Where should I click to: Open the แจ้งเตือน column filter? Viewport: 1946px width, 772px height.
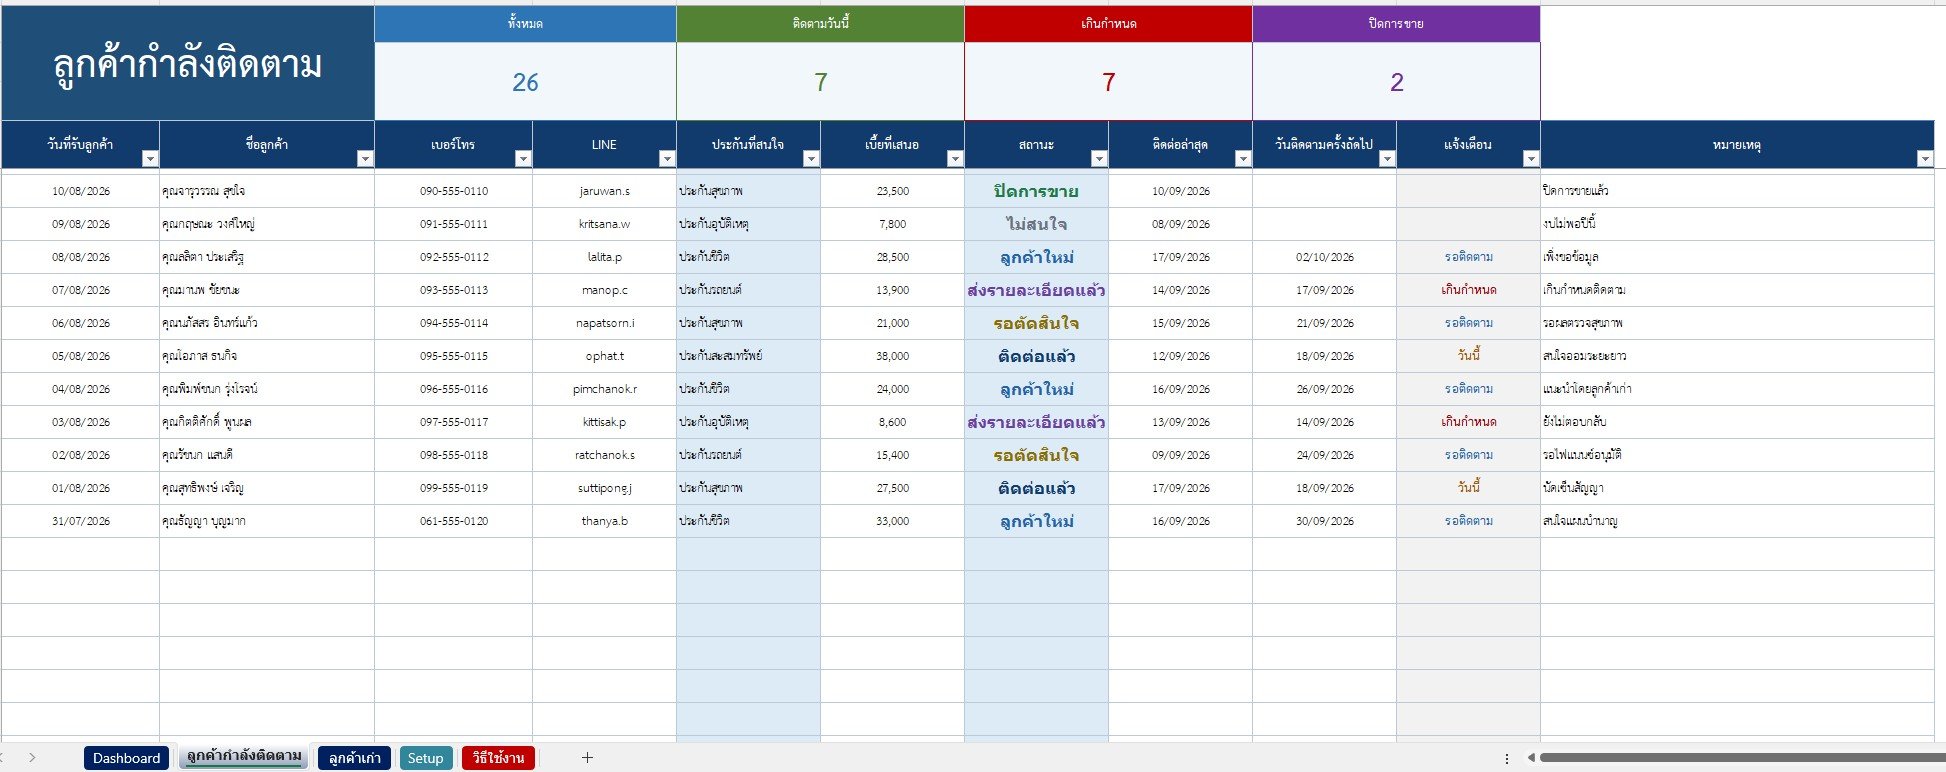tap(1531, 159)
